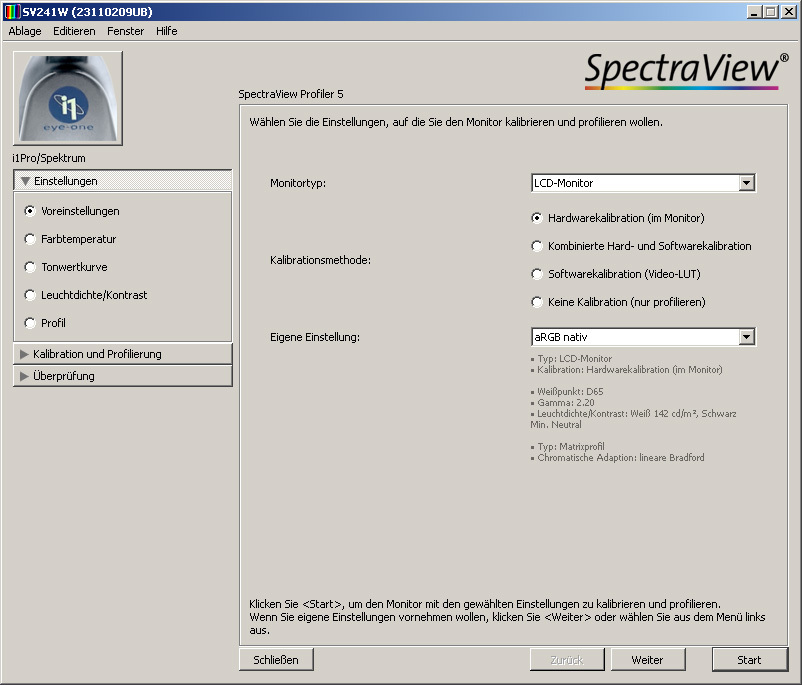Click 'Chromatische Adaption: lineare Bradford' line

[x=618, y=458]
